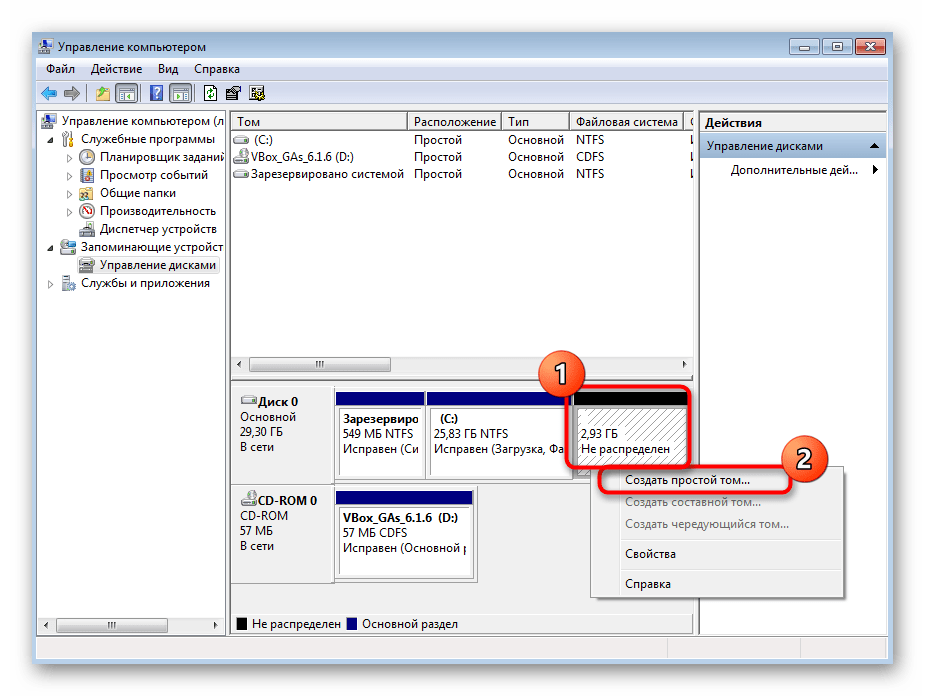Click the Refresh toolbar icon
Screen dimensions: 925x696
coord(210,93)
